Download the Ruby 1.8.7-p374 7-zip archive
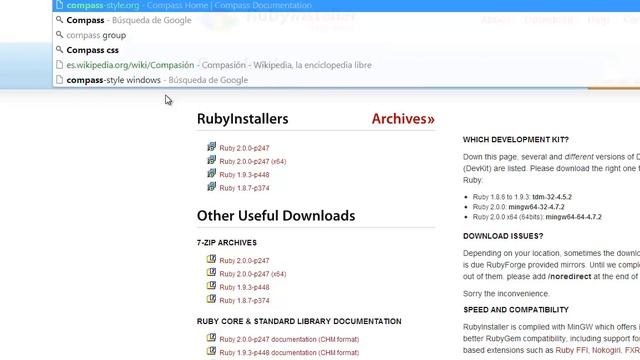Image resolution: width=640 pixels, height=360 pixels. click(244, 301)
